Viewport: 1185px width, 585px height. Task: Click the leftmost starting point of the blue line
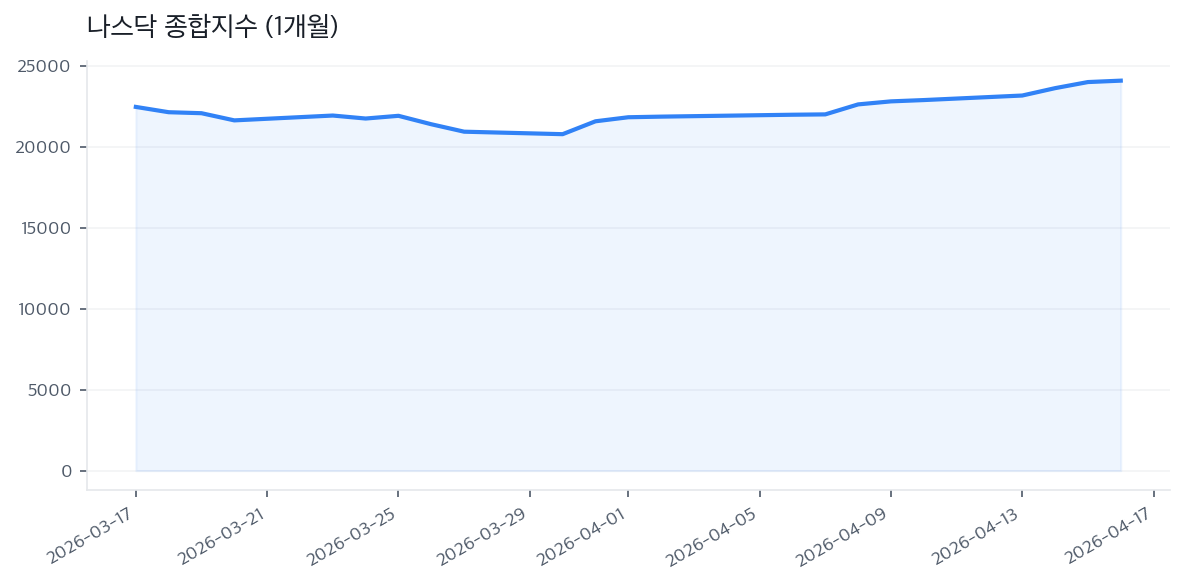(136, 107)
